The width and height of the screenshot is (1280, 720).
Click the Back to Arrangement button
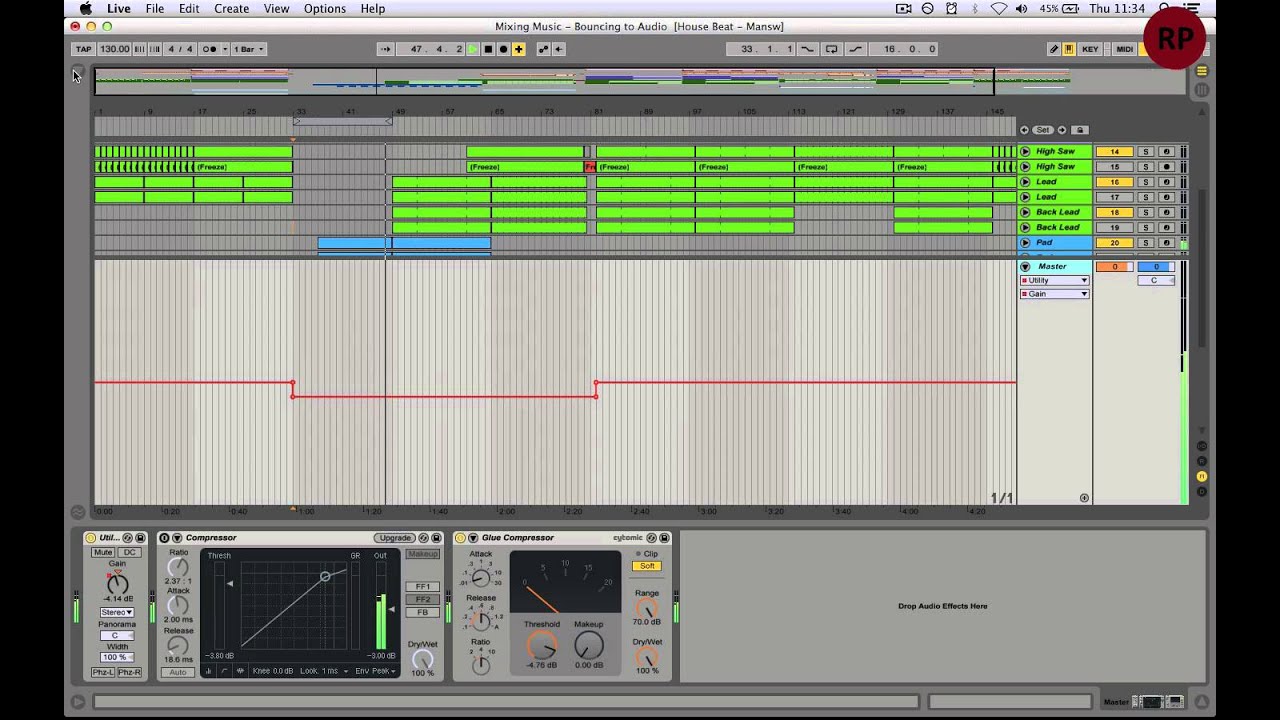pos(558,49)
